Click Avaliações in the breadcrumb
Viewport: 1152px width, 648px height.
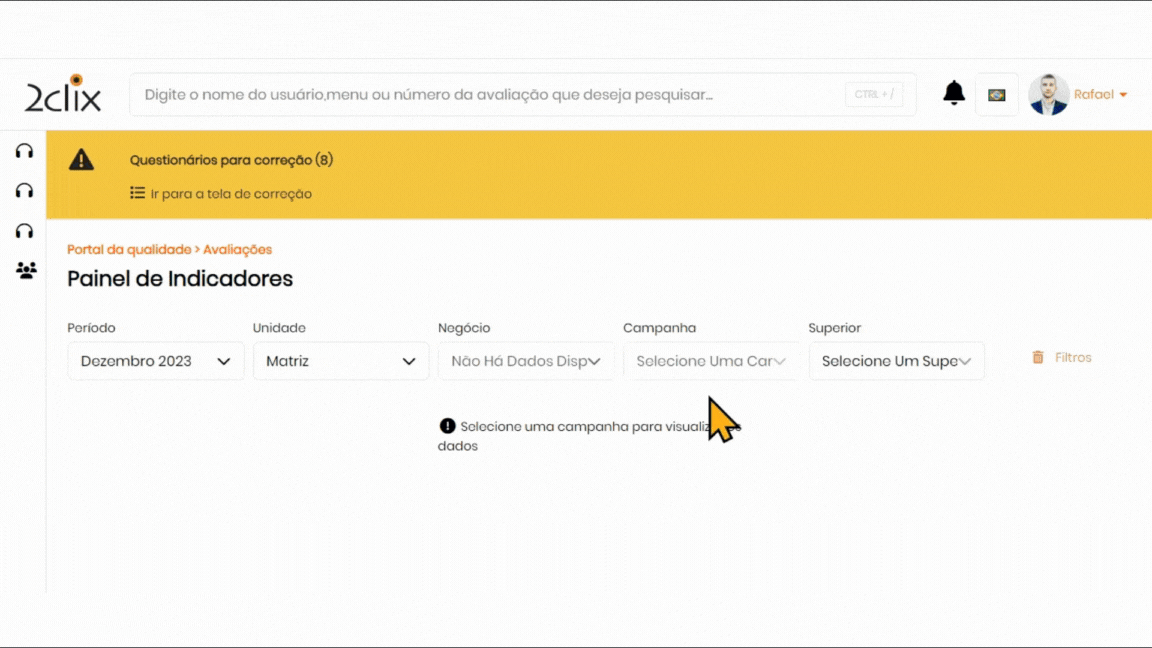(x=237, y=250)
